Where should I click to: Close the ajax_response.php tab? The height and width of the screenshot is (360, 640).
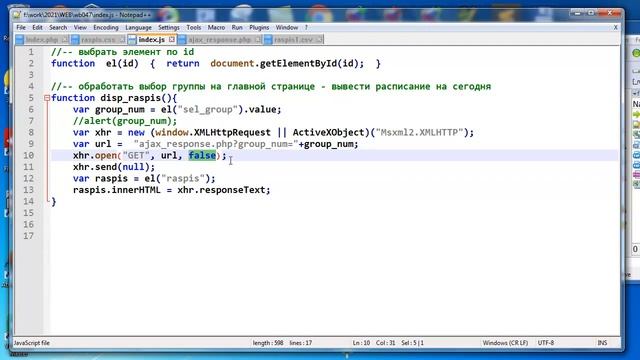(258, 40)
